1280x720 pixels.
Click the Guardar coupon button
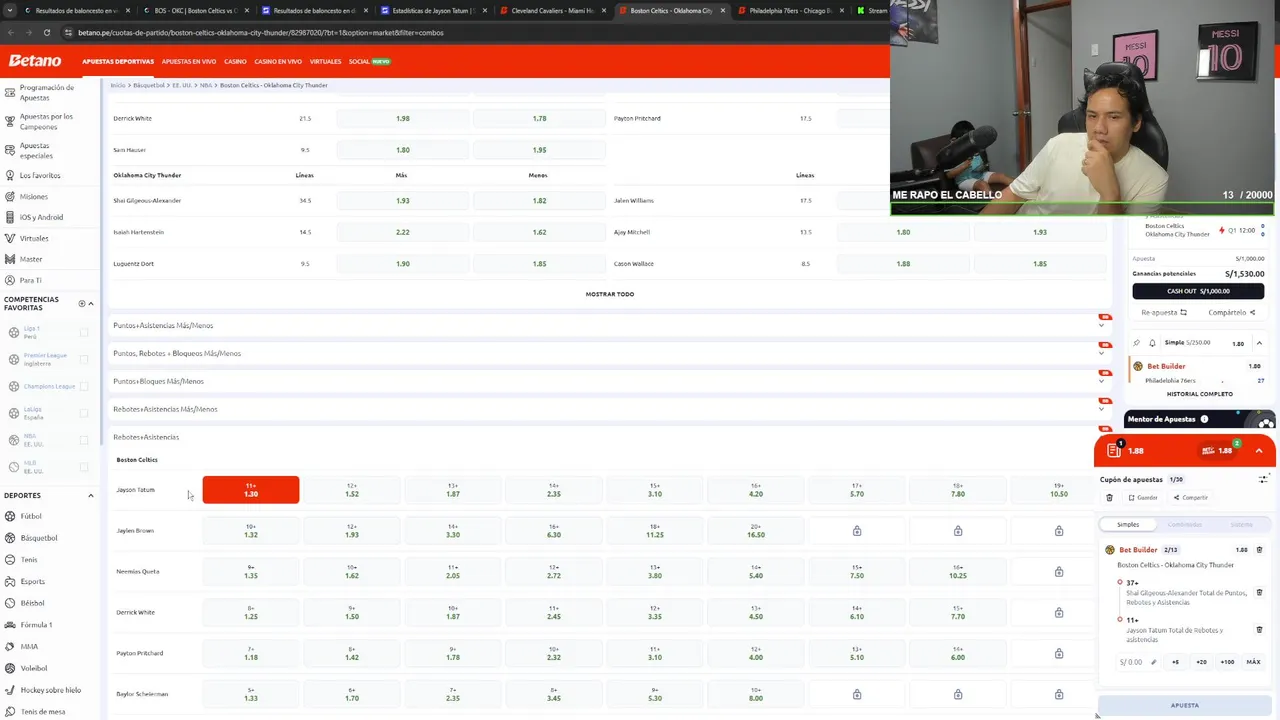tap(1143, 498)
